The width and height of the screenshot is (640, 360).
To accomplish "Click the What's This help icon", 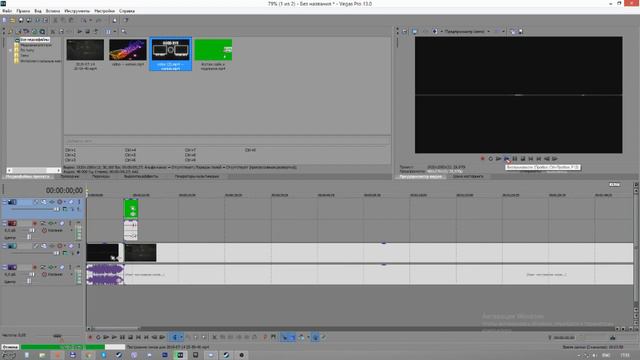I will (x=126, y=20).
